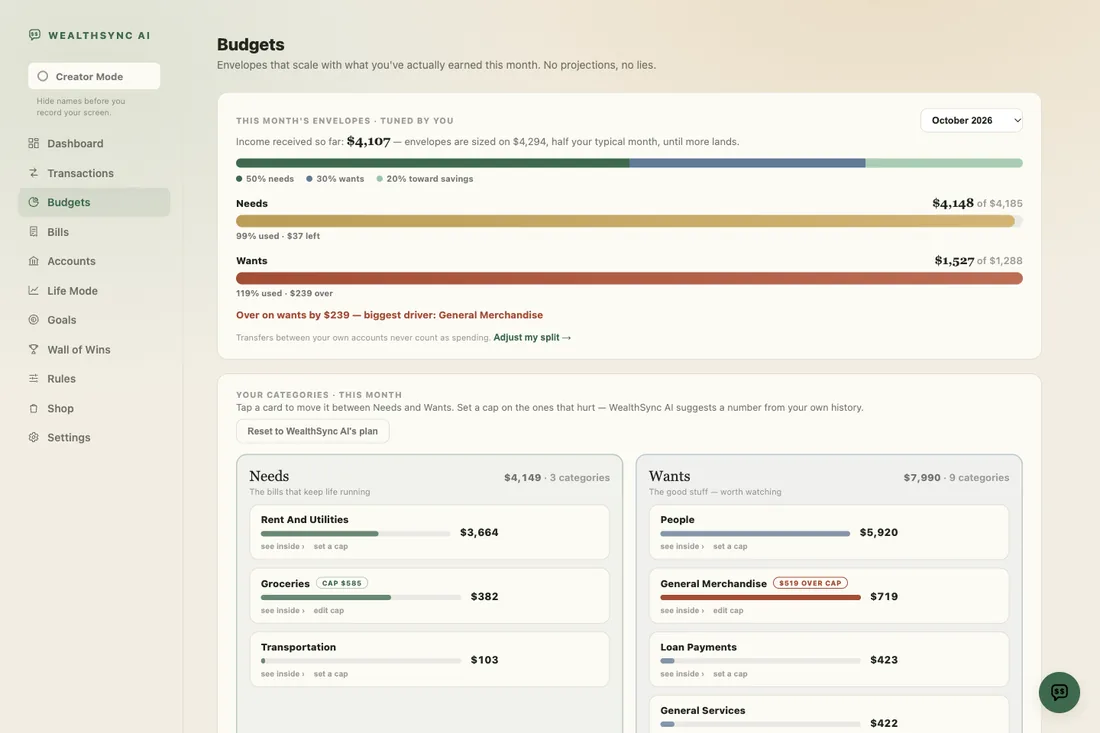Screen dimensions: 1100x733
Task: Click the Accounts bank icon
Action: coord(33,261)
